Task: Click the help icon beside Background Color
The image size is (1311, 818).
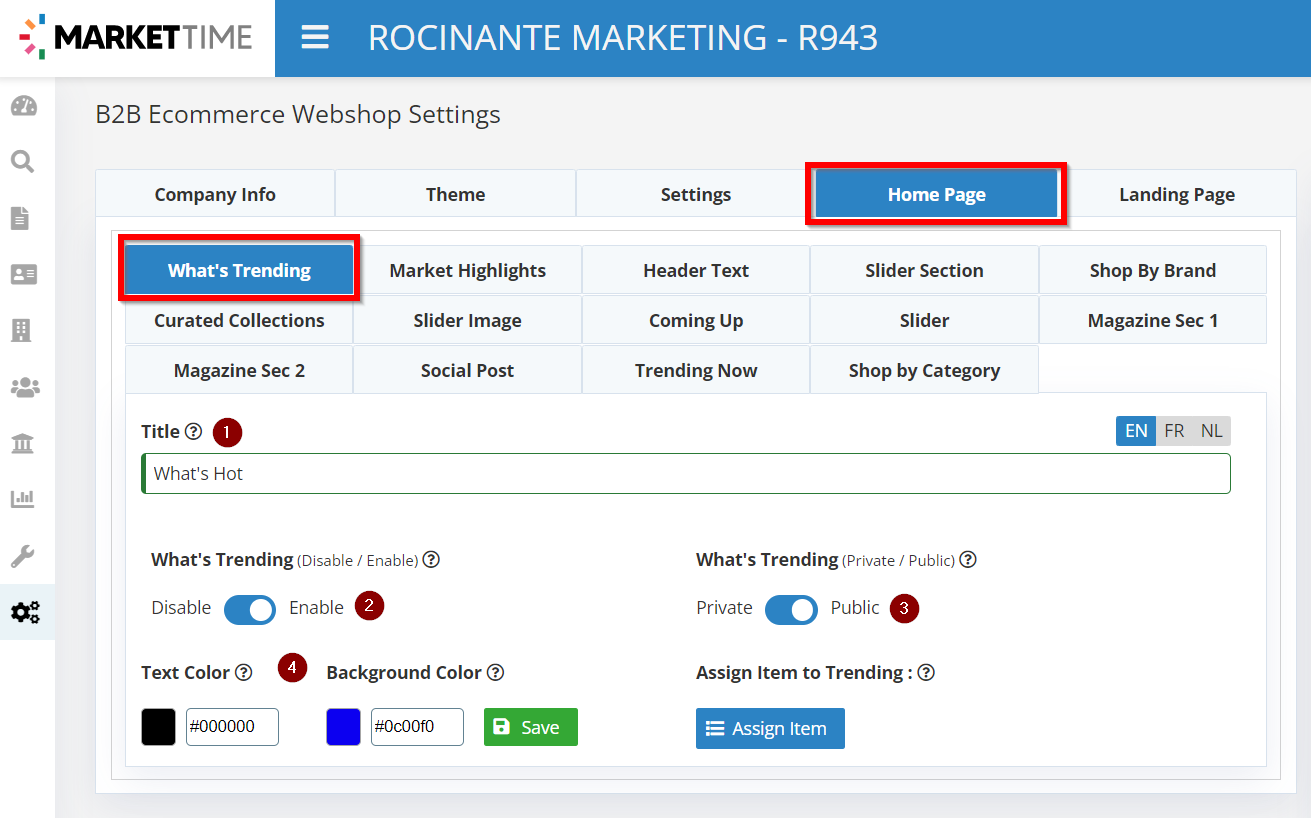Action: tap(495, 673)
